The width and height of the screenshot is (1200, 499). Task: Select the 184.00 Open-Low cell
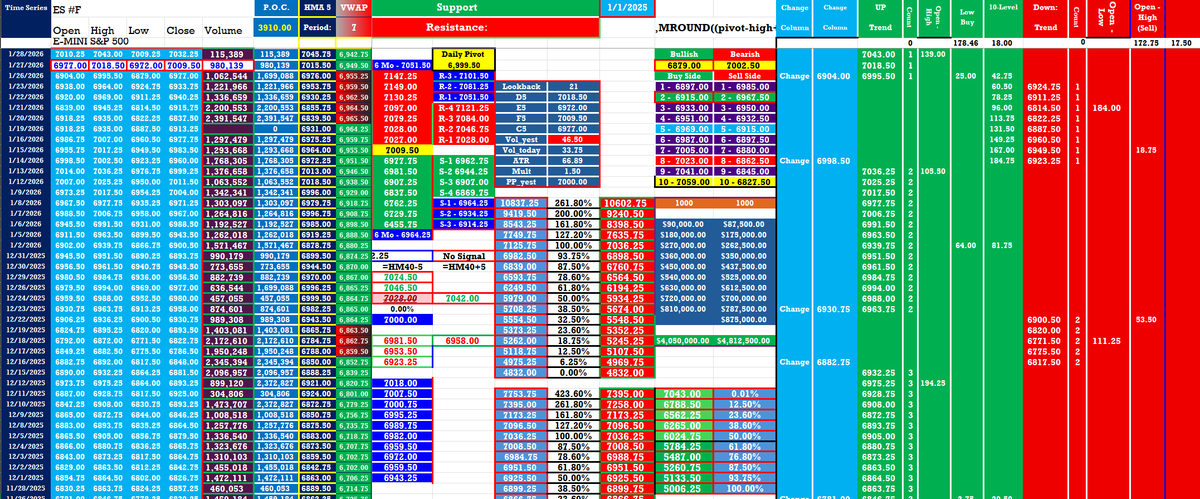[x=1105, y=107]
